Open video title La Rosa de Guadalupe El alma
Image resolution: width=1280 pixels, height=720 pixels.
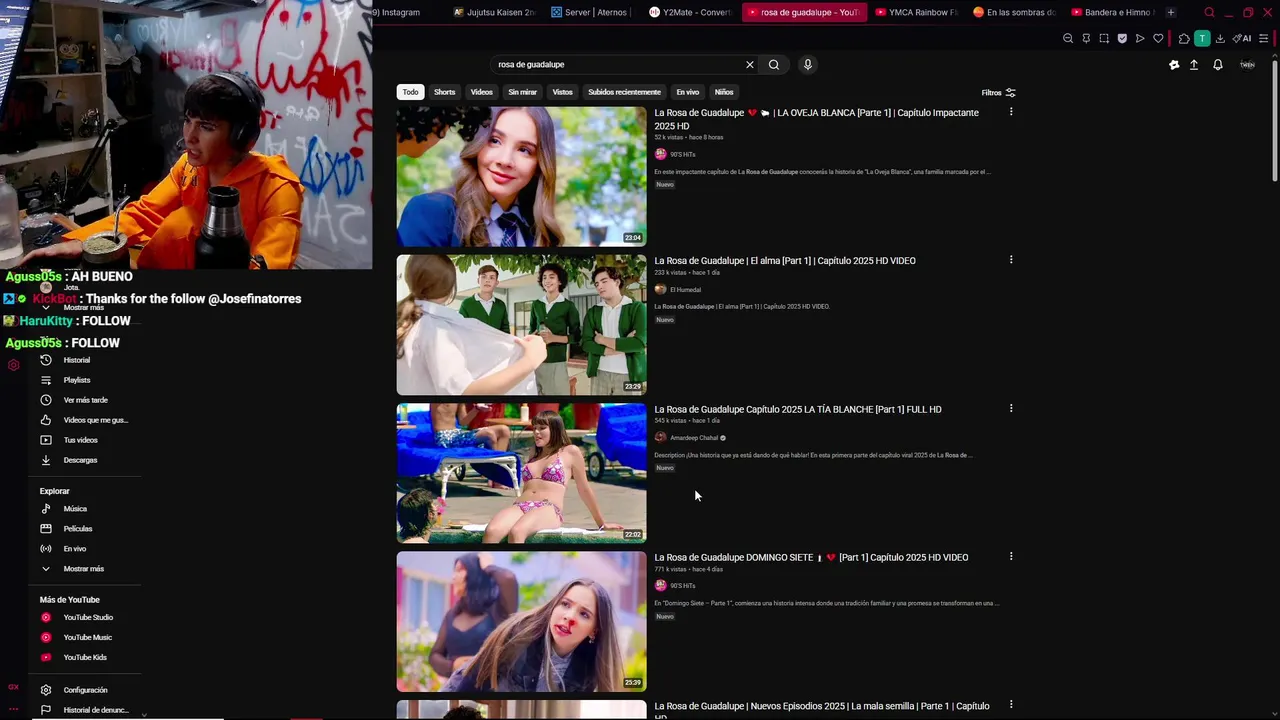(785, 261)
